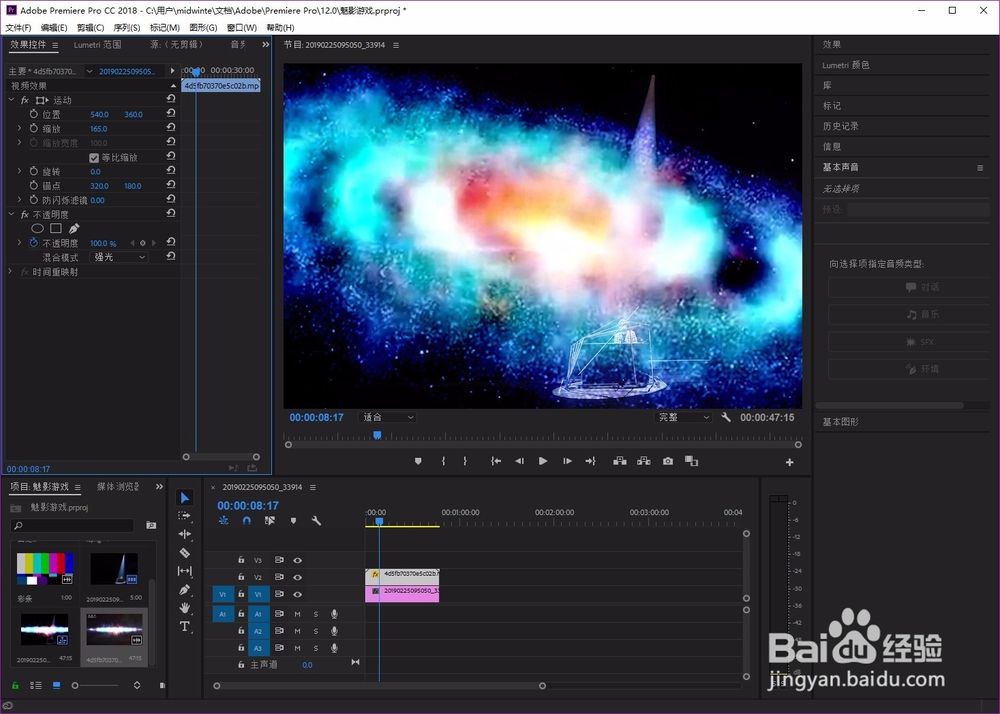The width and height of the screenshot is (1000, 714).
Task: Click the Program monitor playhead scrubber
Action: [x=377, y=435]
